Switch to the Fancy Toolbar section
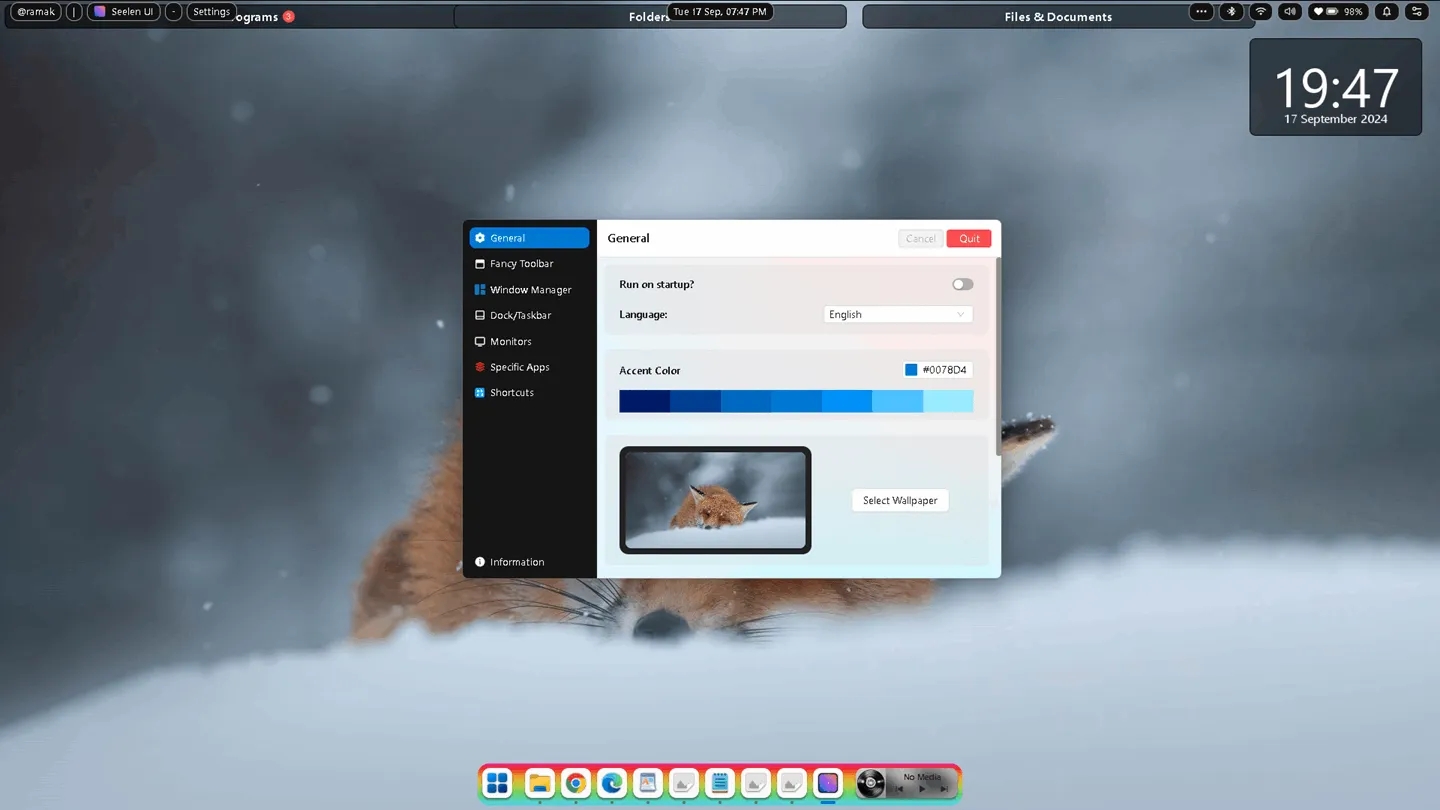 521,264
